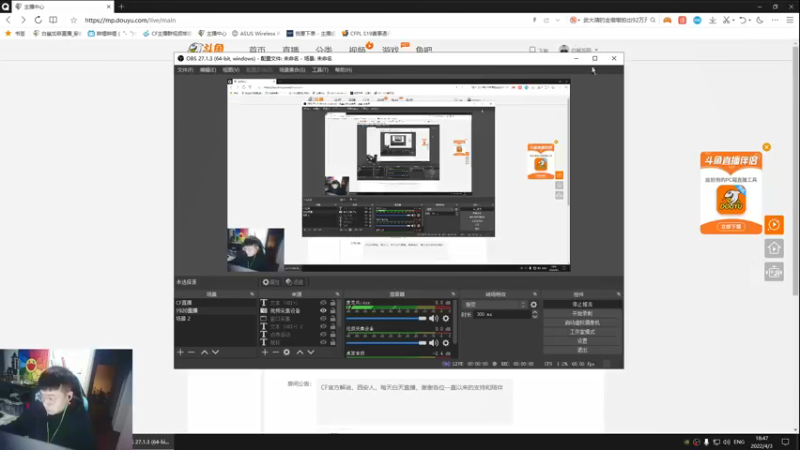
Task: Click the 工作室模式 studio mode button
Action: point(582,332)
